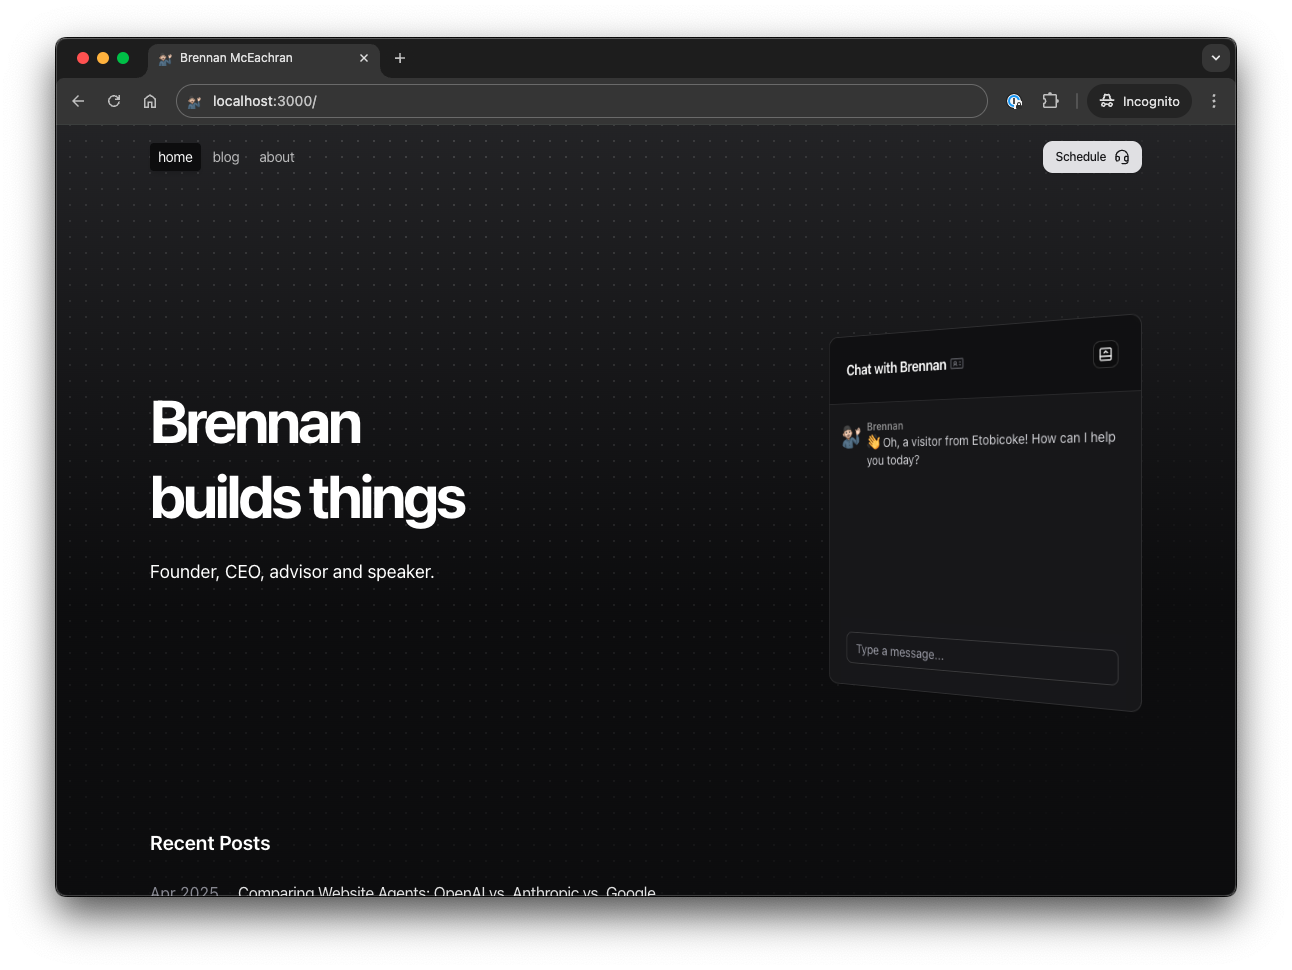Open a new browser tab
The image size is (1292, 970).
(x=400, y=58)
